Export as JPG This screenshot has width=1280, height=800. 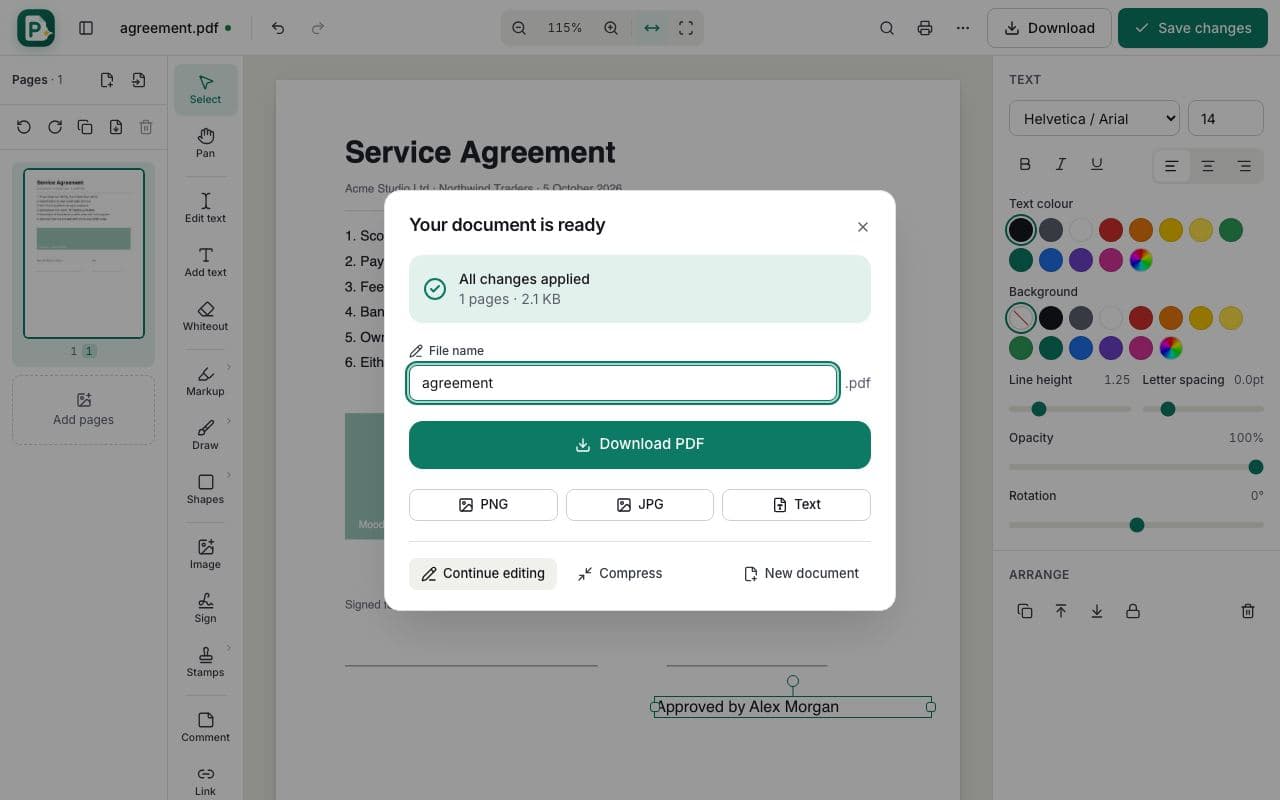[x=640, y=505]
